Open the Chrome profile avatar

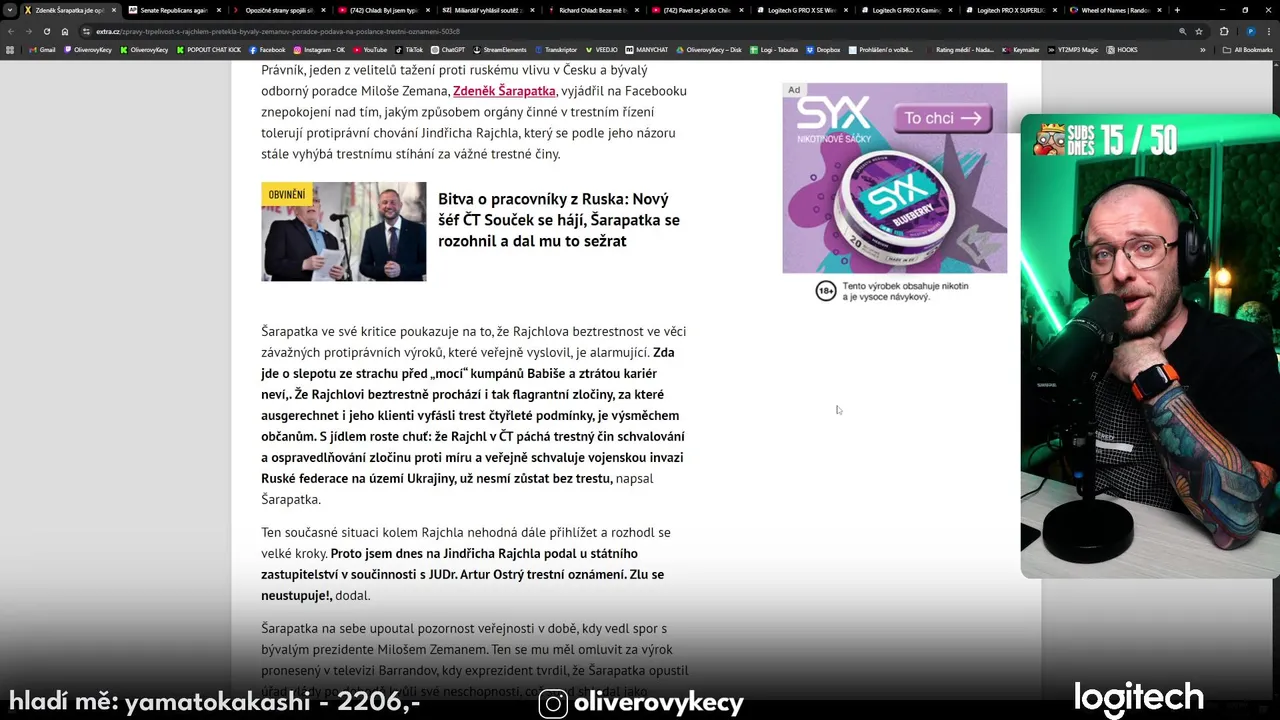[x=1250, y=31]
